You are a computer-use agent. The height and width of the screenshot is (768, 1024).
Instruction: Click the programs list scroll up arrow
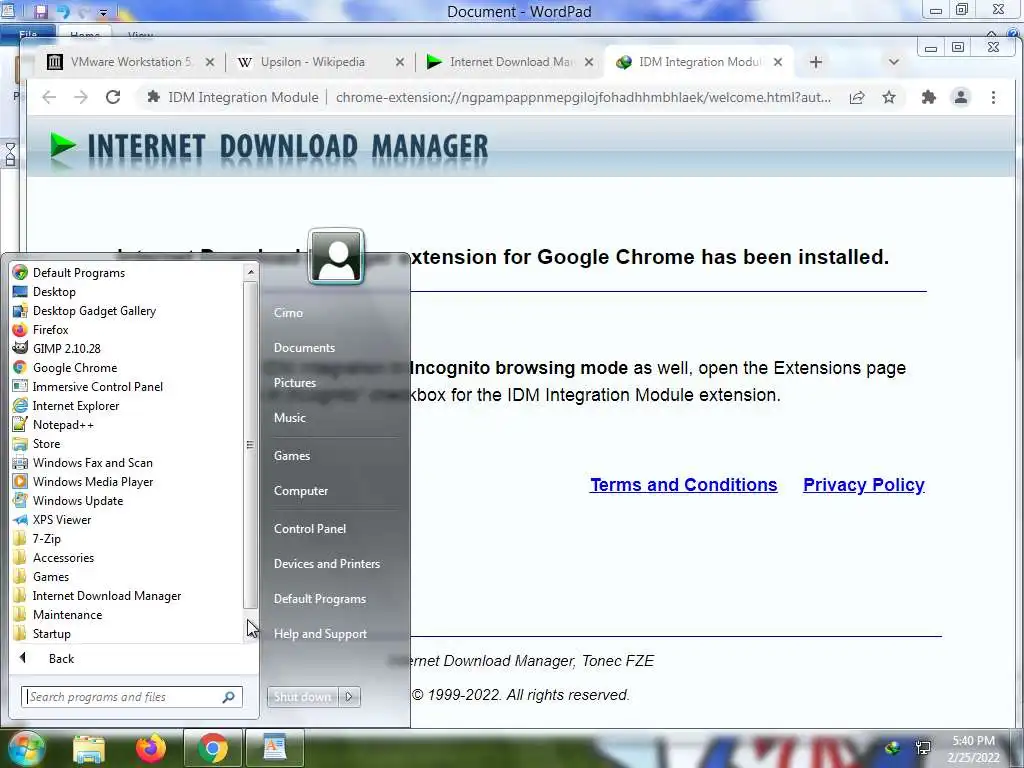250,272
